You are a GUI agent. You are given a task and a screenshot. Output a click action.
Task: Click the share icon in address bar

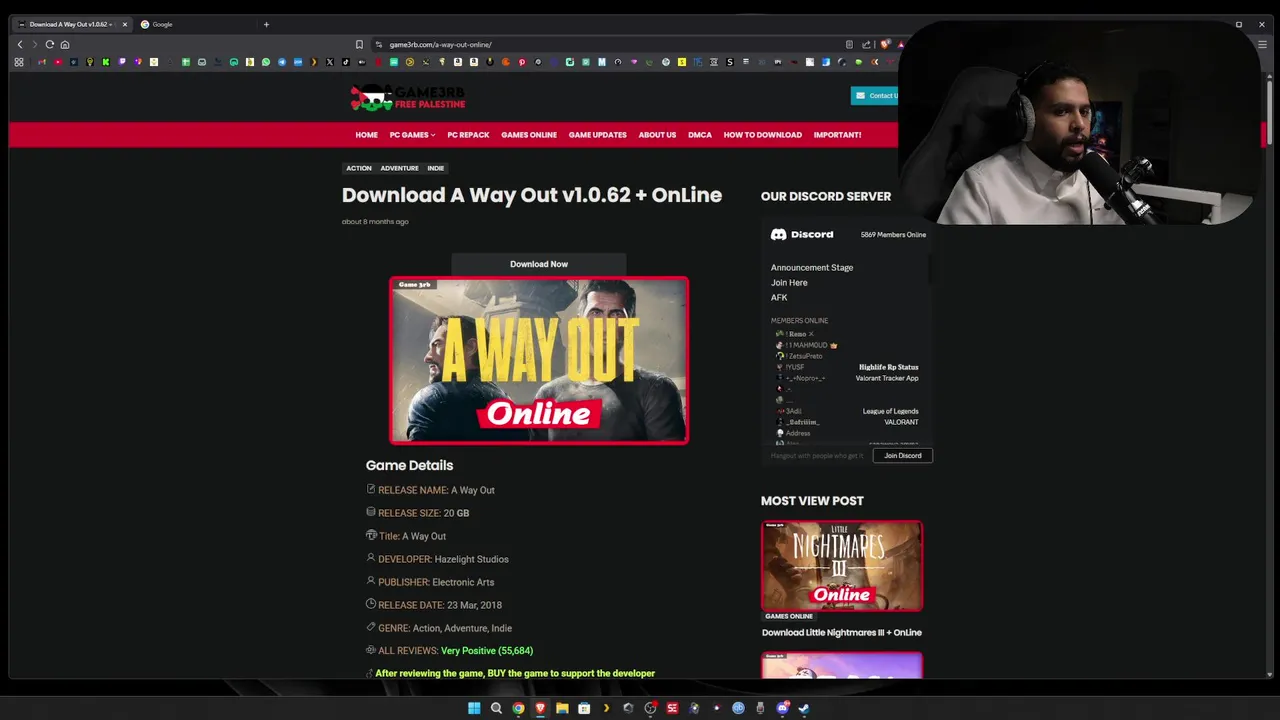866,44
